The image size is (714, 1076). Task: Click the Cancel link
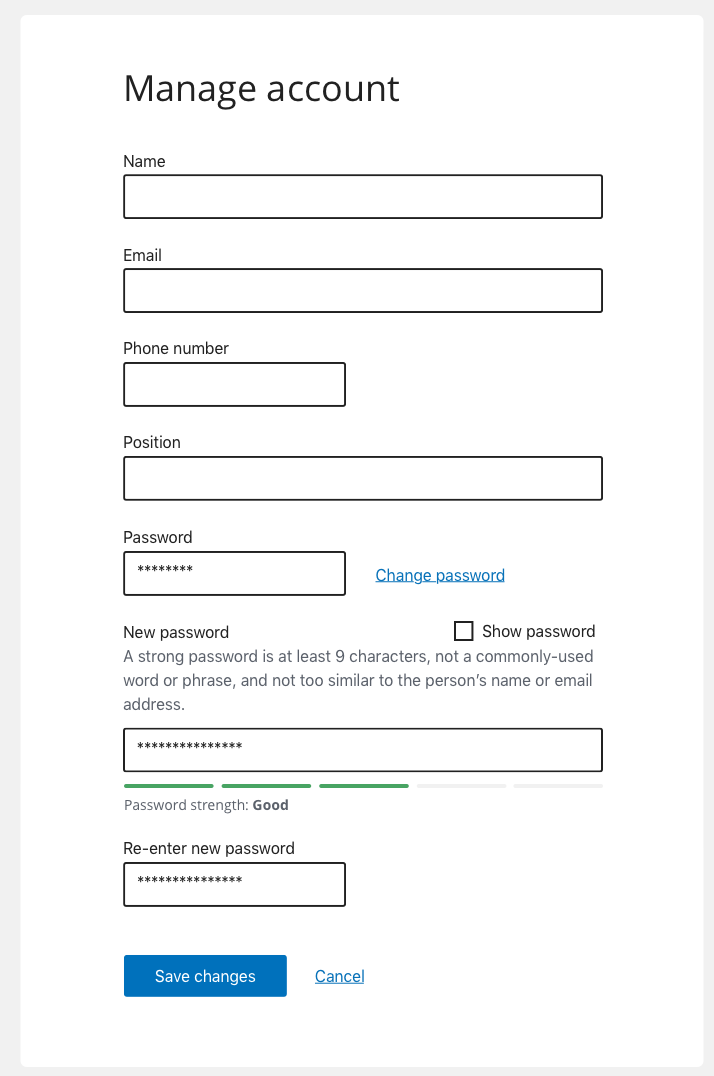click(339, 976)
